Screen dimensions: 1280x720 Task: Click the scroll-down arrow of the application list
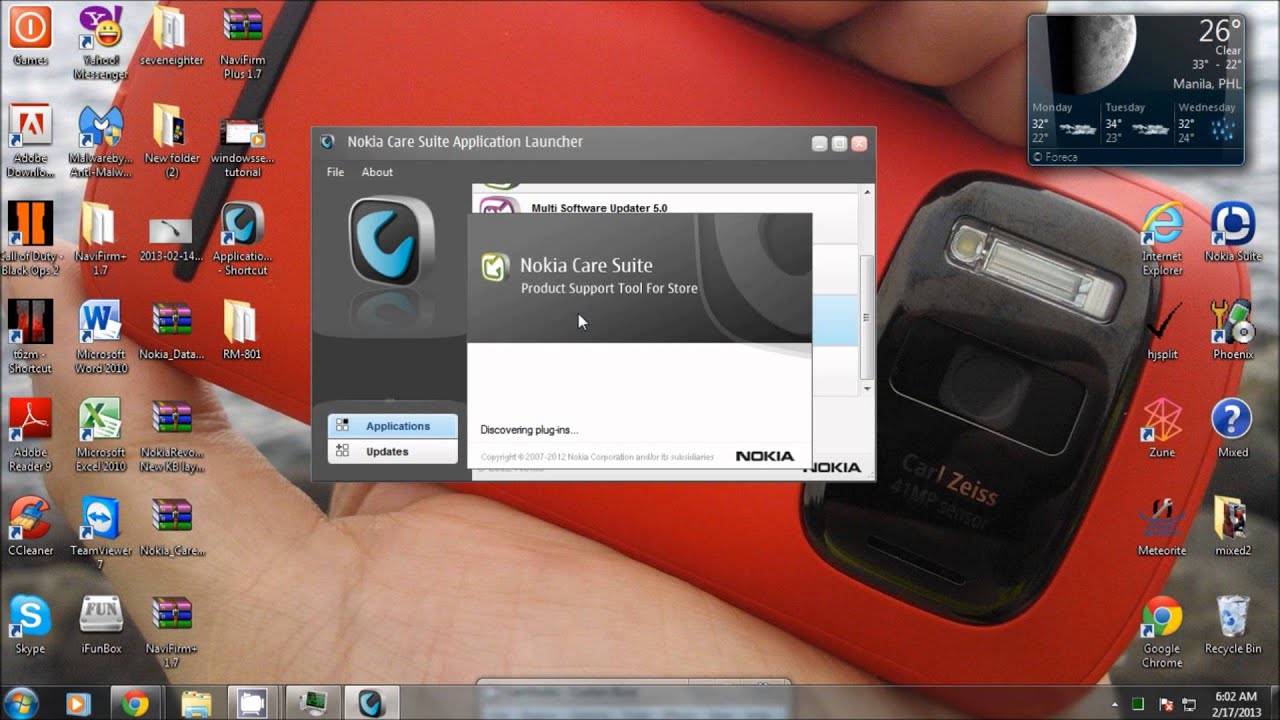click(x=867, y=387)
